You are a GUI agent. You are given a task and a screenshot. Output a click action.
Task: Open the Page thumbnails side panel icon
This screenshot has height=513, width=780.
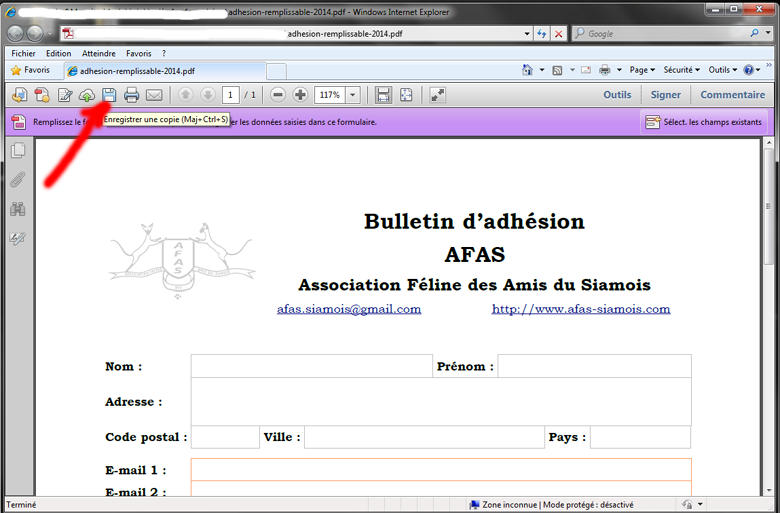(18, 150)
